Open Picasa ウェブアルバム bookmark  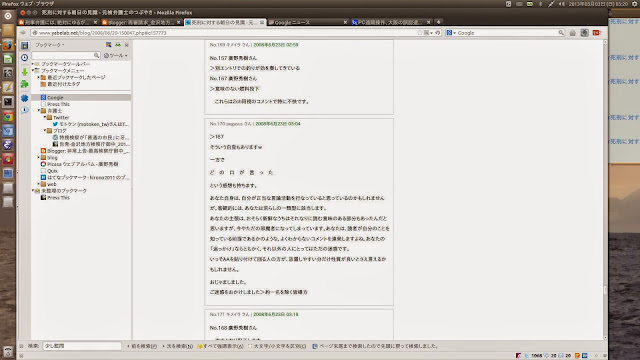coord(80,164)
